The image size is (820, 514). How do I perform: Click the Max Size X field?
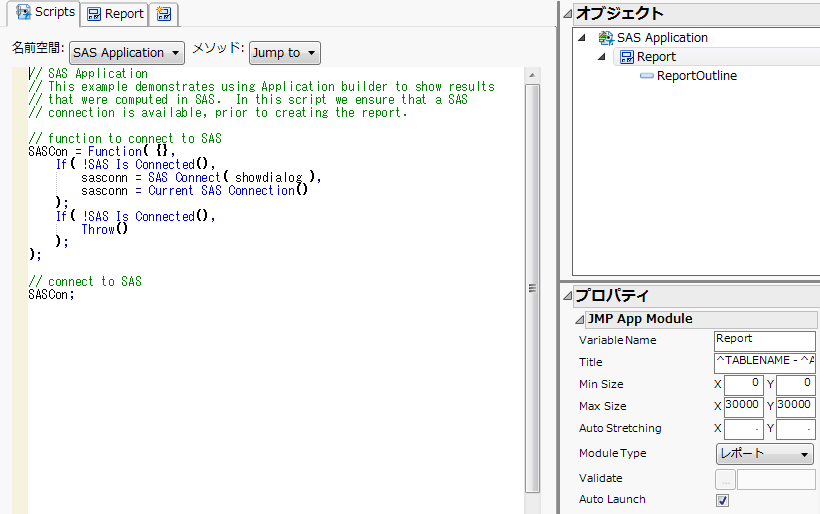click(x=743, y=406)
